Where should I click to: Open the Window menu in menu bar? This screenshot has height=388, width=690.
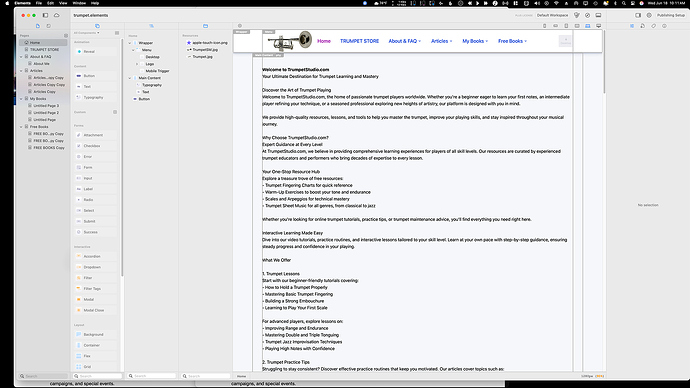click(x=79, y=3)
